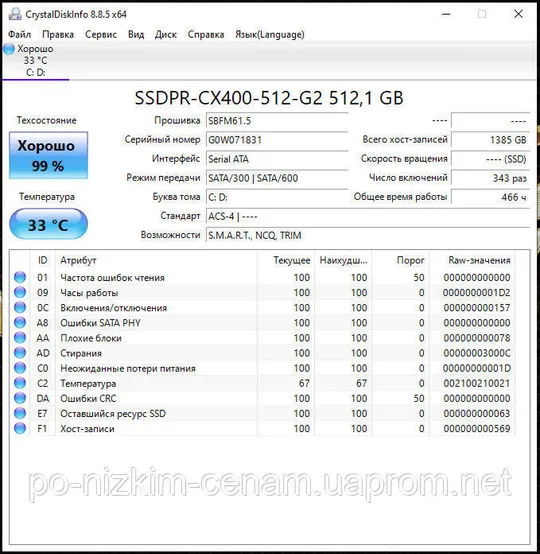The height and width of the screenshot is (554, 540).
Task: Click the drive letter field C: D:
Action: click(x=277, y=197)
